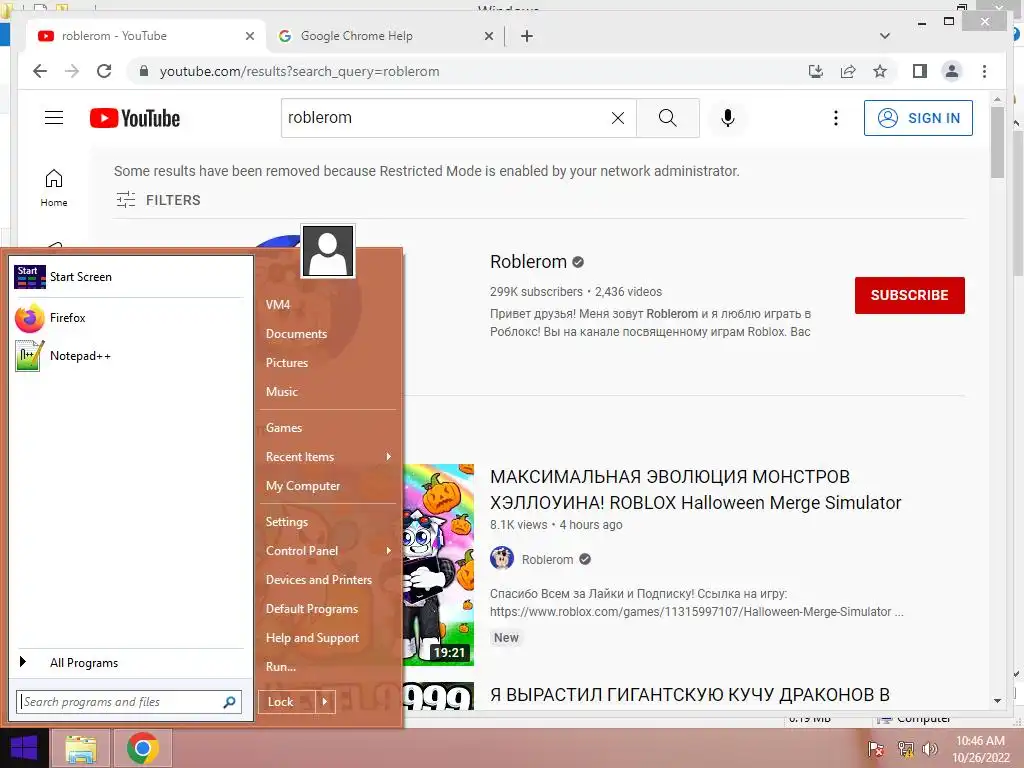
Task: Click the YouTube search magnifier button
Action: [667, 118]
